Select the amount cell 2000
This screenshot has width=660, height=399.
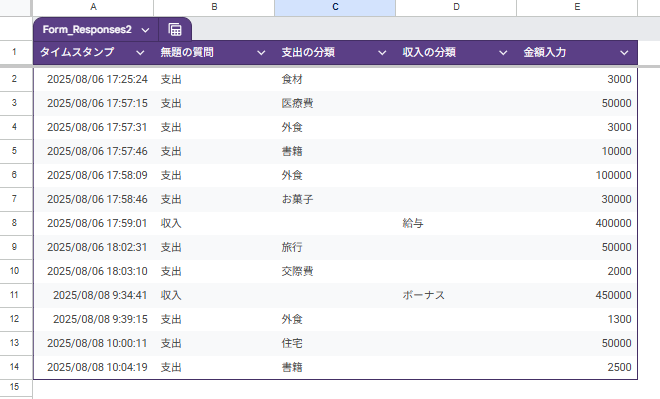pos(577,271)
